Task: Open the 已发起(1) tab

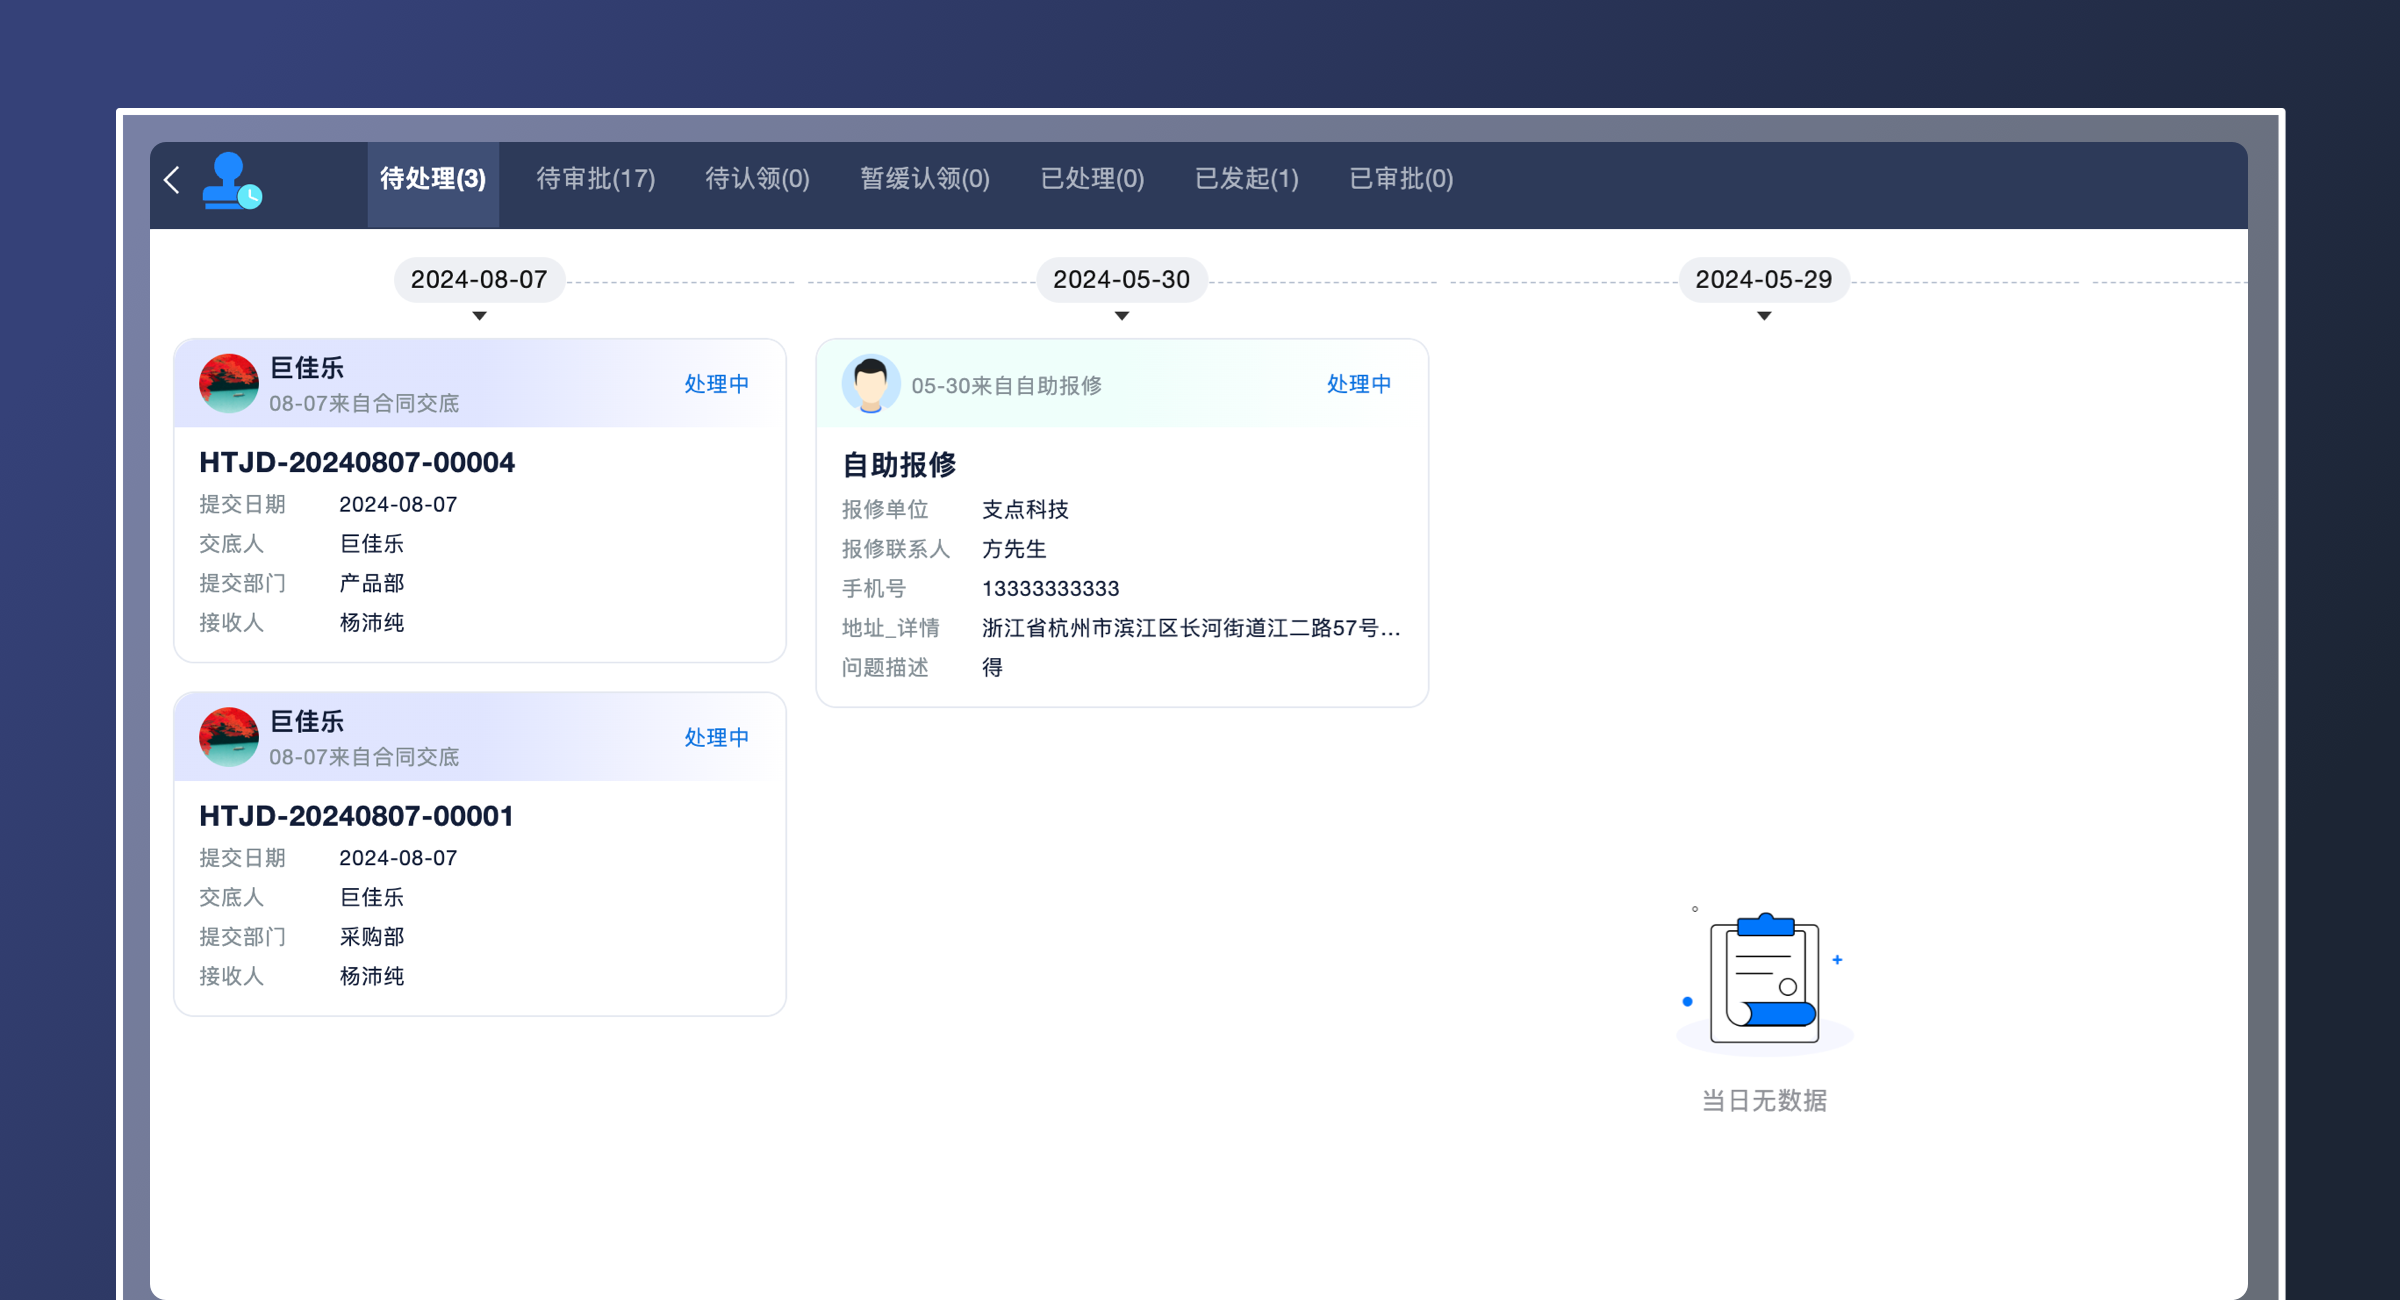Action: 1246,179
